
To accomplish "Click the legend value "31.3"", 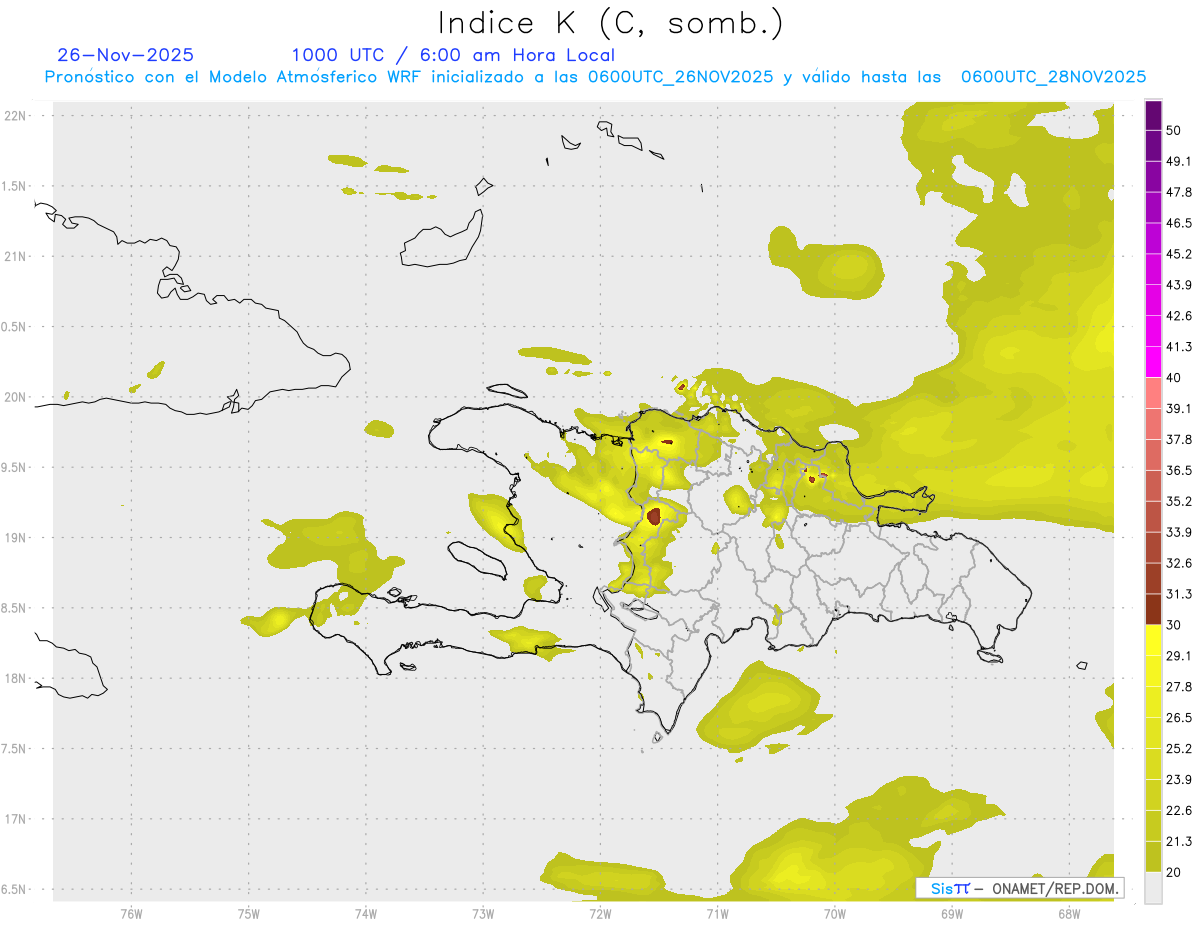I will coord(1178,594).
